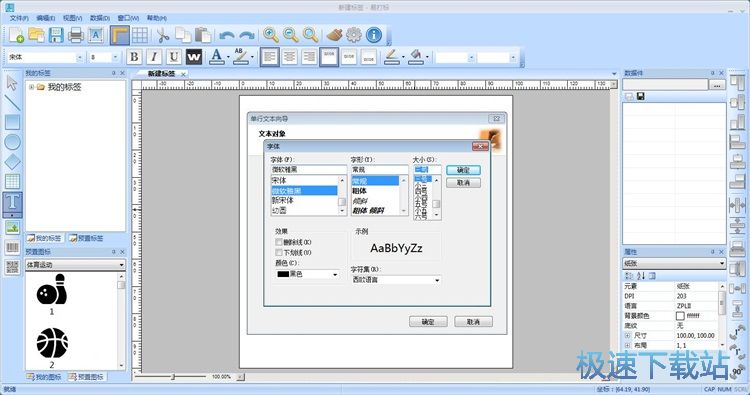Click the Paste clipboard icon
Screen dimensions: 750x395
click(203, 35)
